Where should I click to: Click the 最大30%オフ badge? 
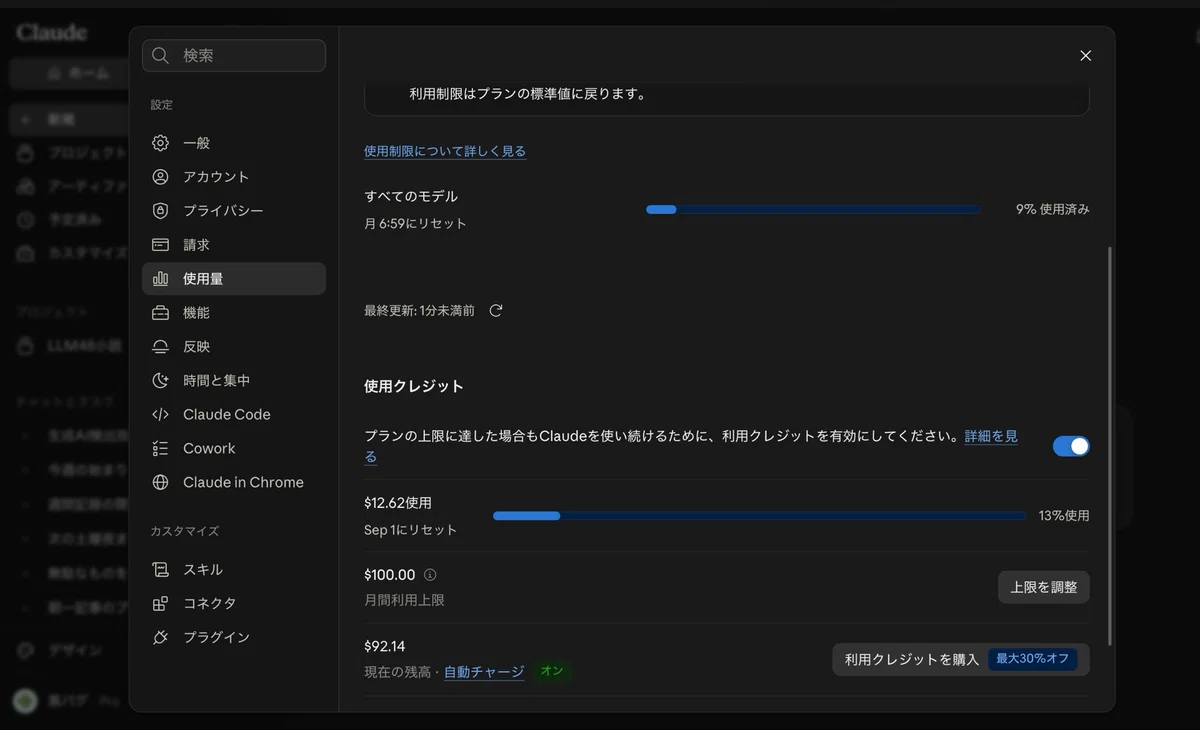(x=1033, y=660)
